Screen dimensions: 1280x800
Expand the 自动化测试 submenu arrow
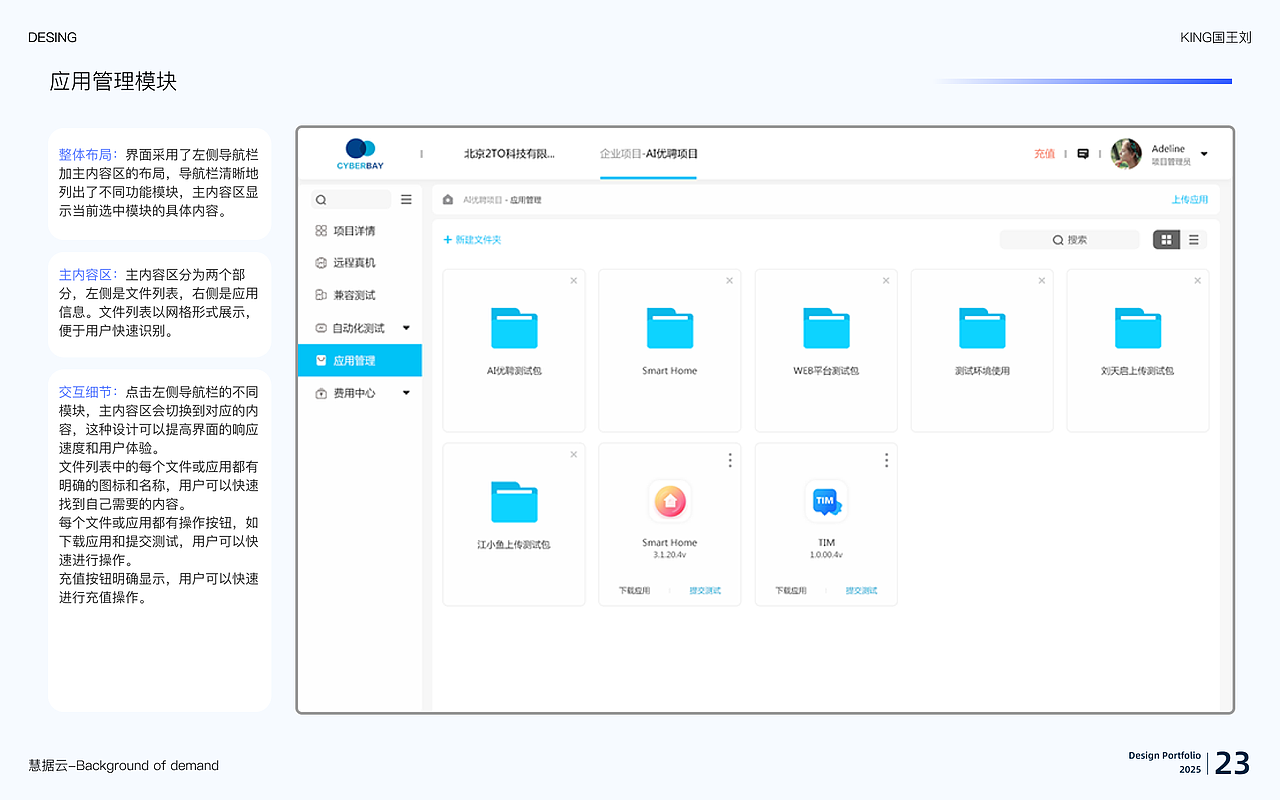[406, 328]
